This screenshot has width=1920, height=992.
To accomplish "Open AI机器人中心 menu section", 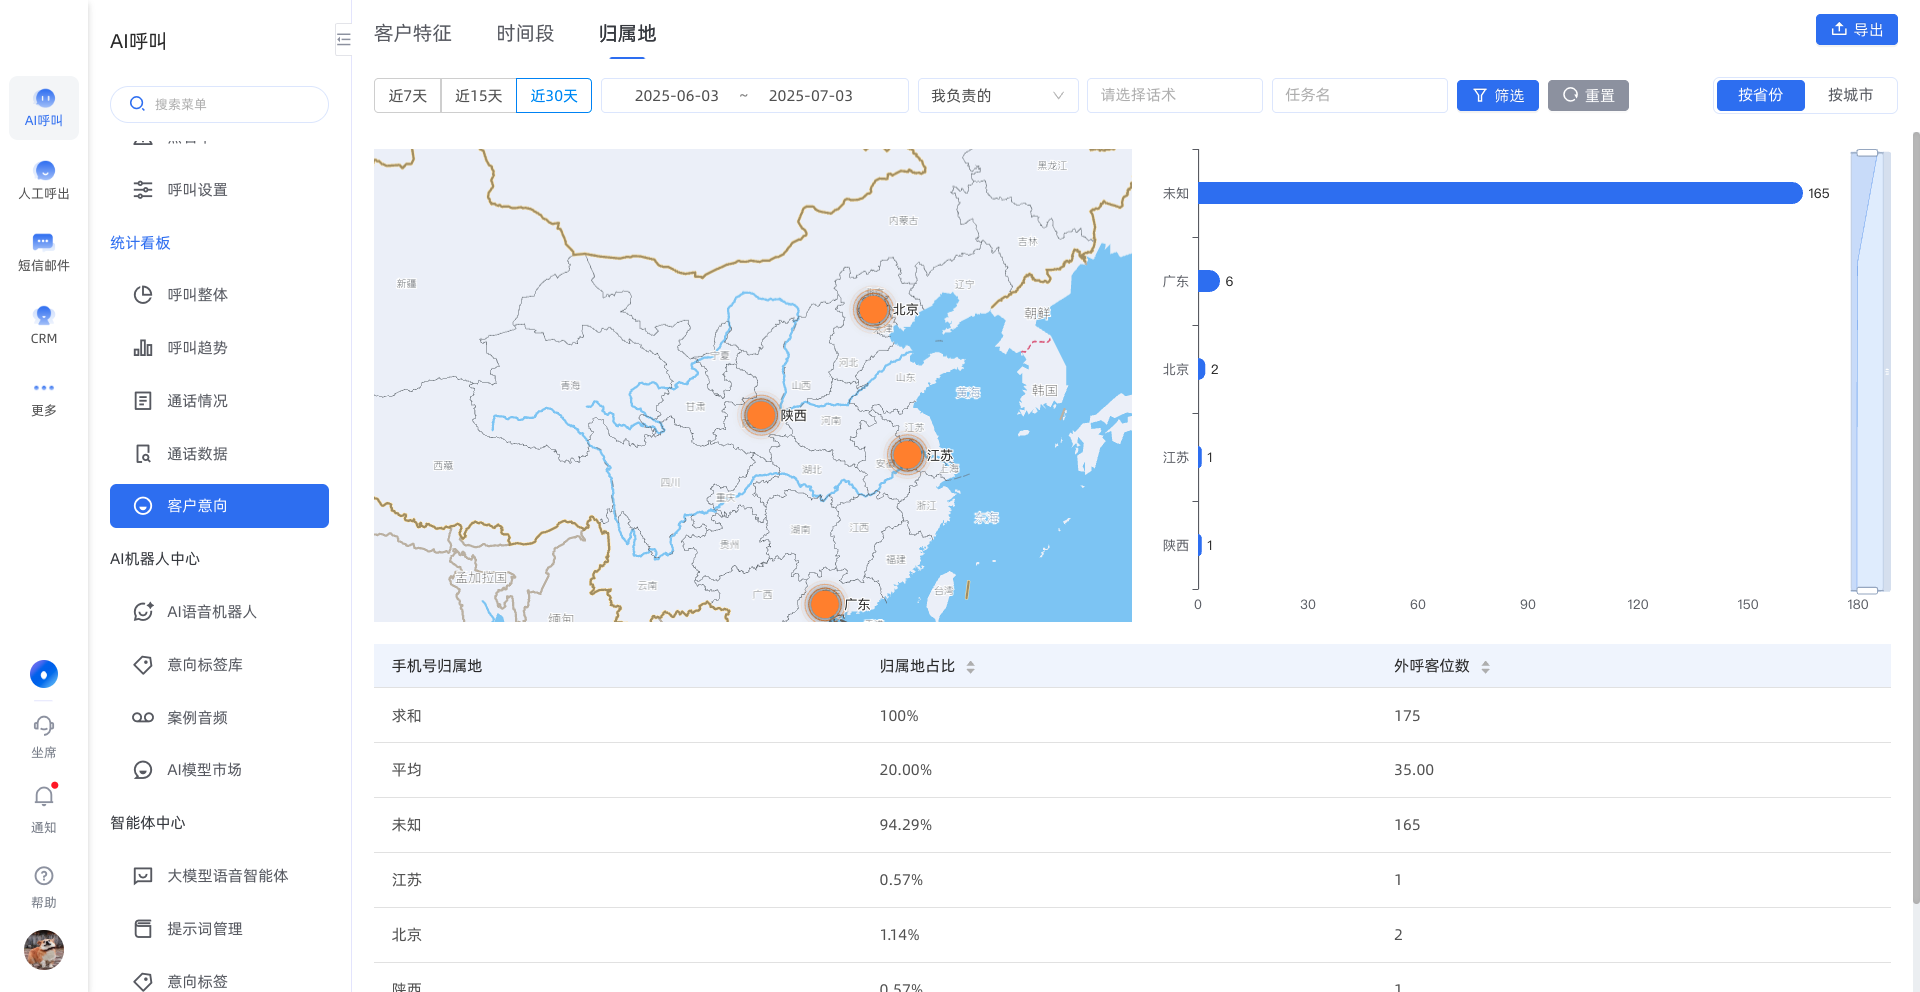I will point(155,559).
